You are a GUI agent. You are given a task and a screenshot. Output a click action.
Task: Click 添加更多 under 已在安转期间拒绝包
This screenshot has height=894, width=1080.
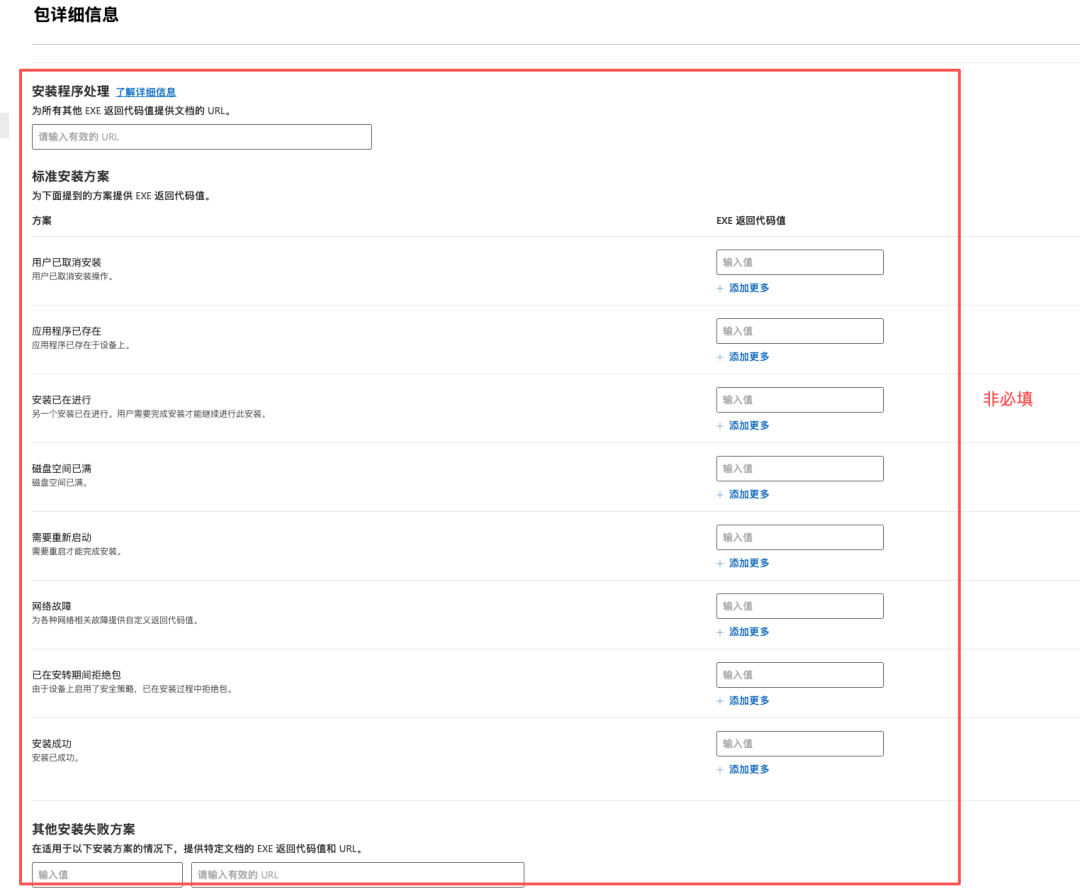tap(749, 701)
